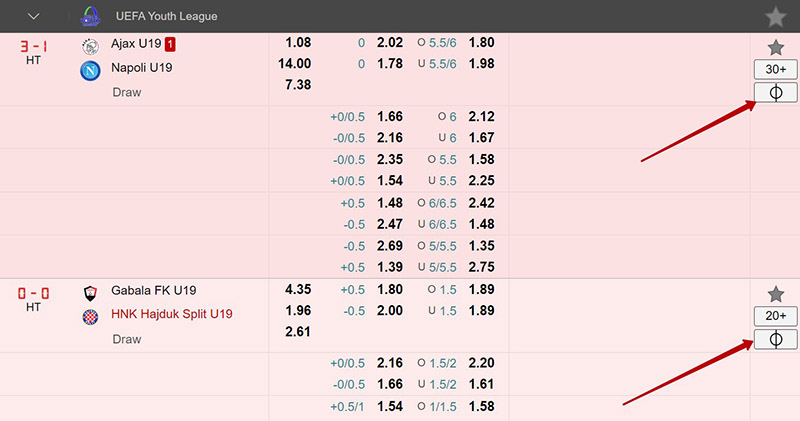
Task: Pick the Under 1.5 odds 1.89
Action: tap(481, 311)
